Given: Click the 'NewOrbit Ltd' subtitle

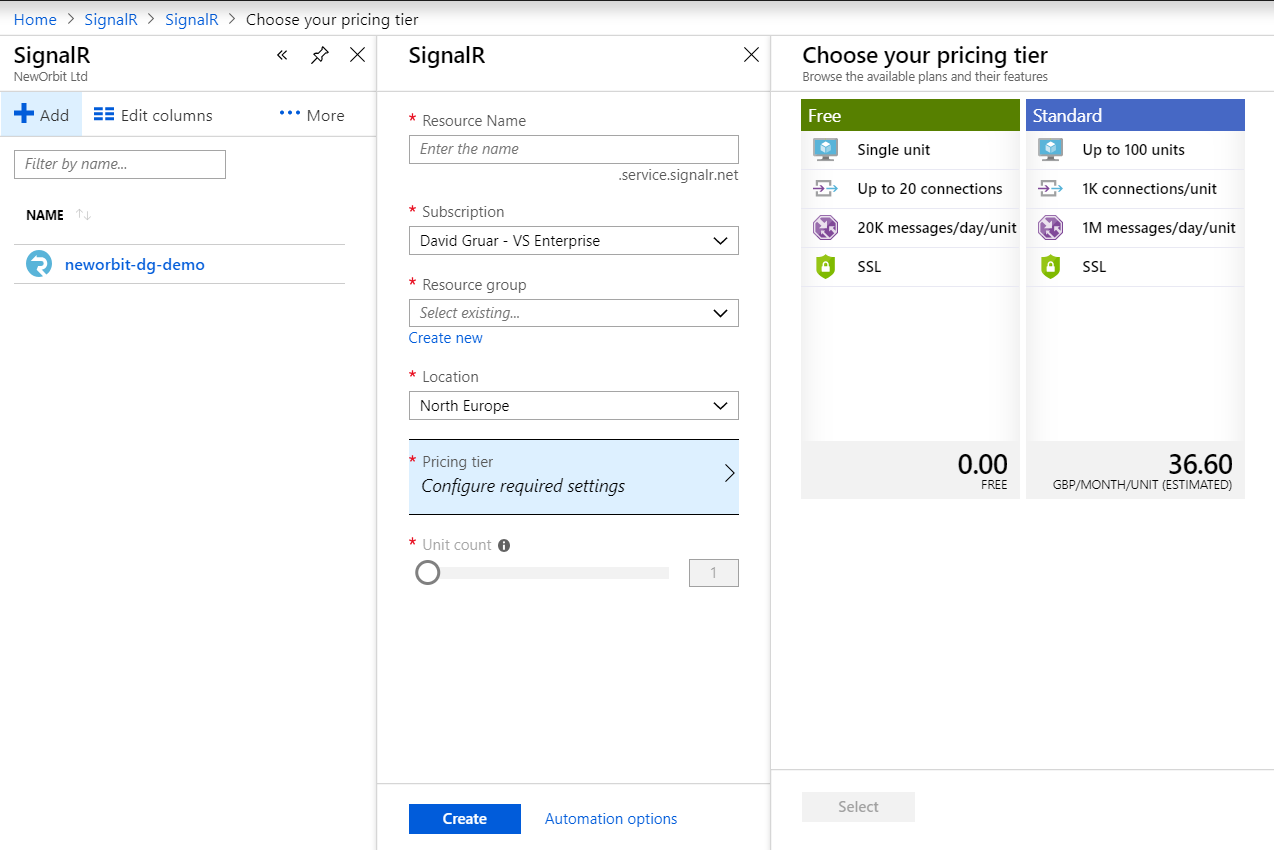Looking at the screenshot, I should coord(50,76).
